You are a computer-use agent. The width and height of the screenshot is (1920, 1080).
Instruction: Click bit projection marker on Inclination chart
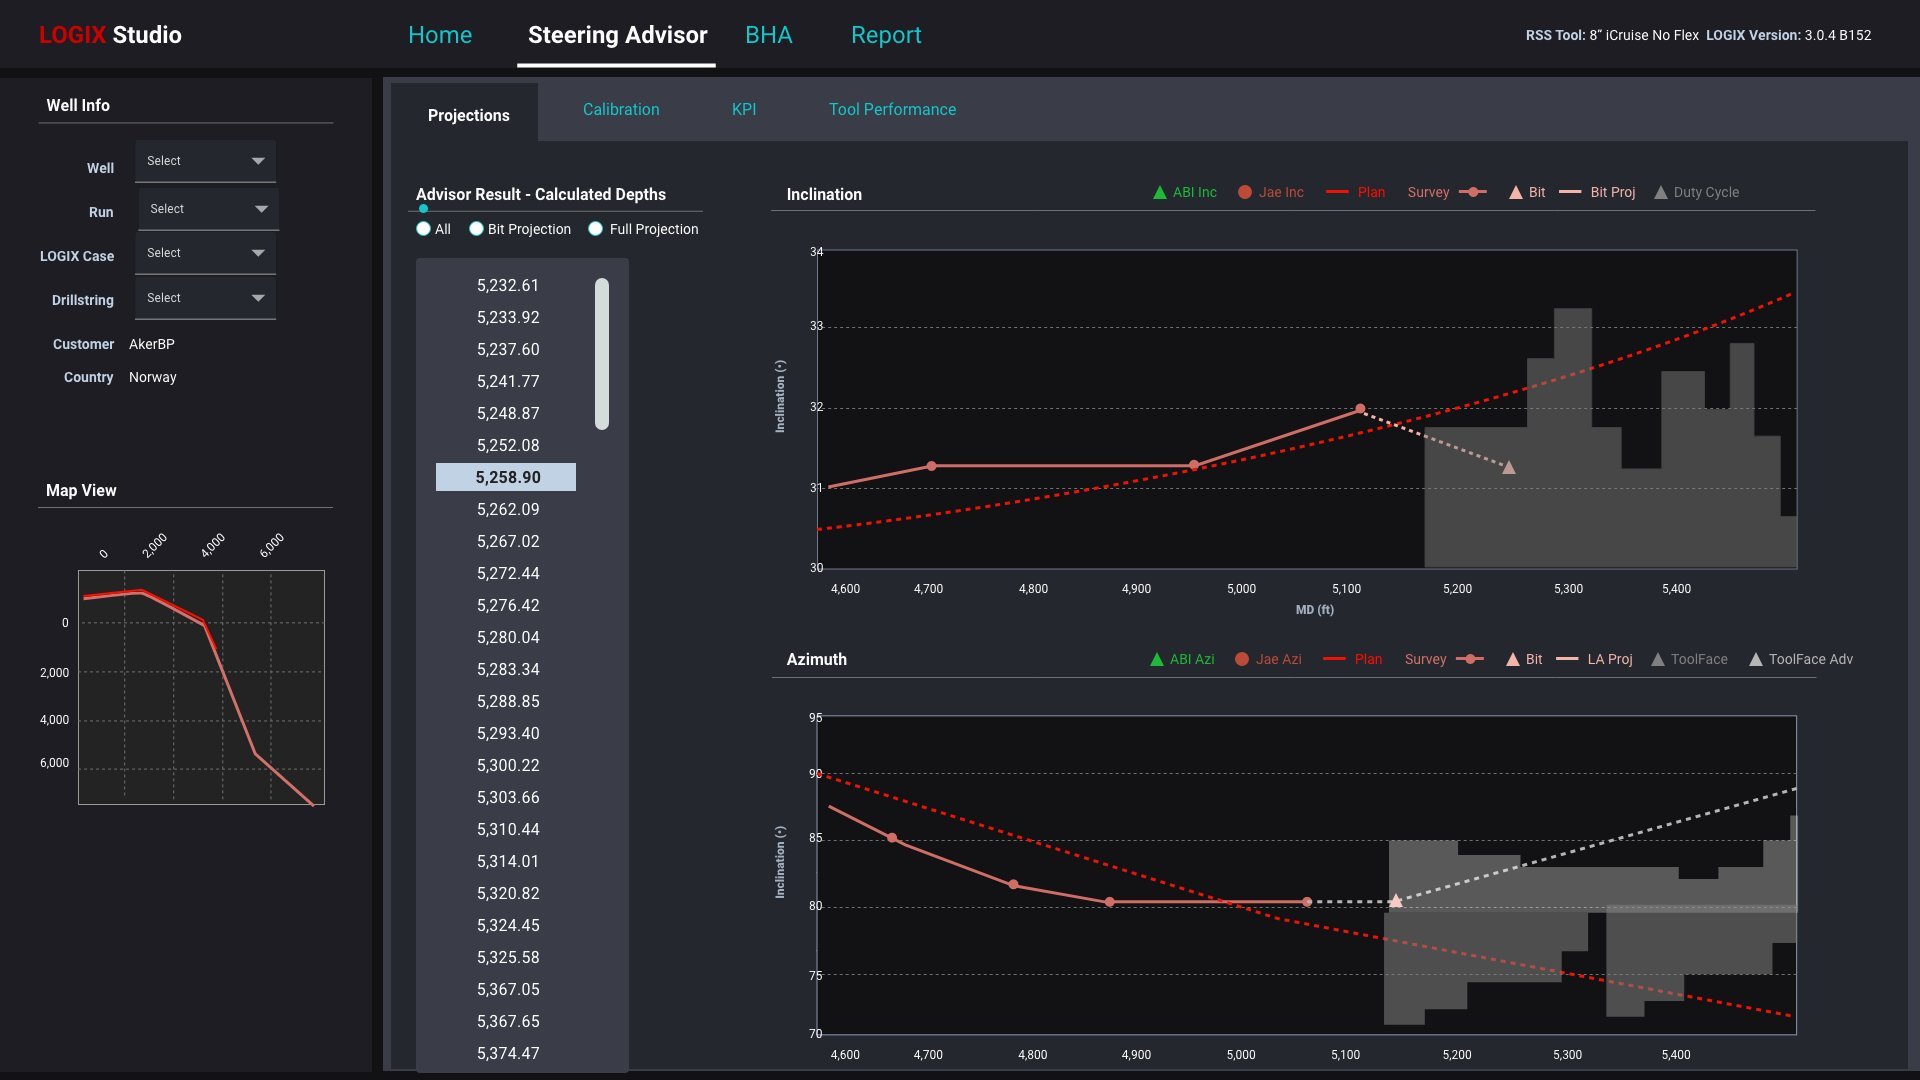tap(1508, 468)
